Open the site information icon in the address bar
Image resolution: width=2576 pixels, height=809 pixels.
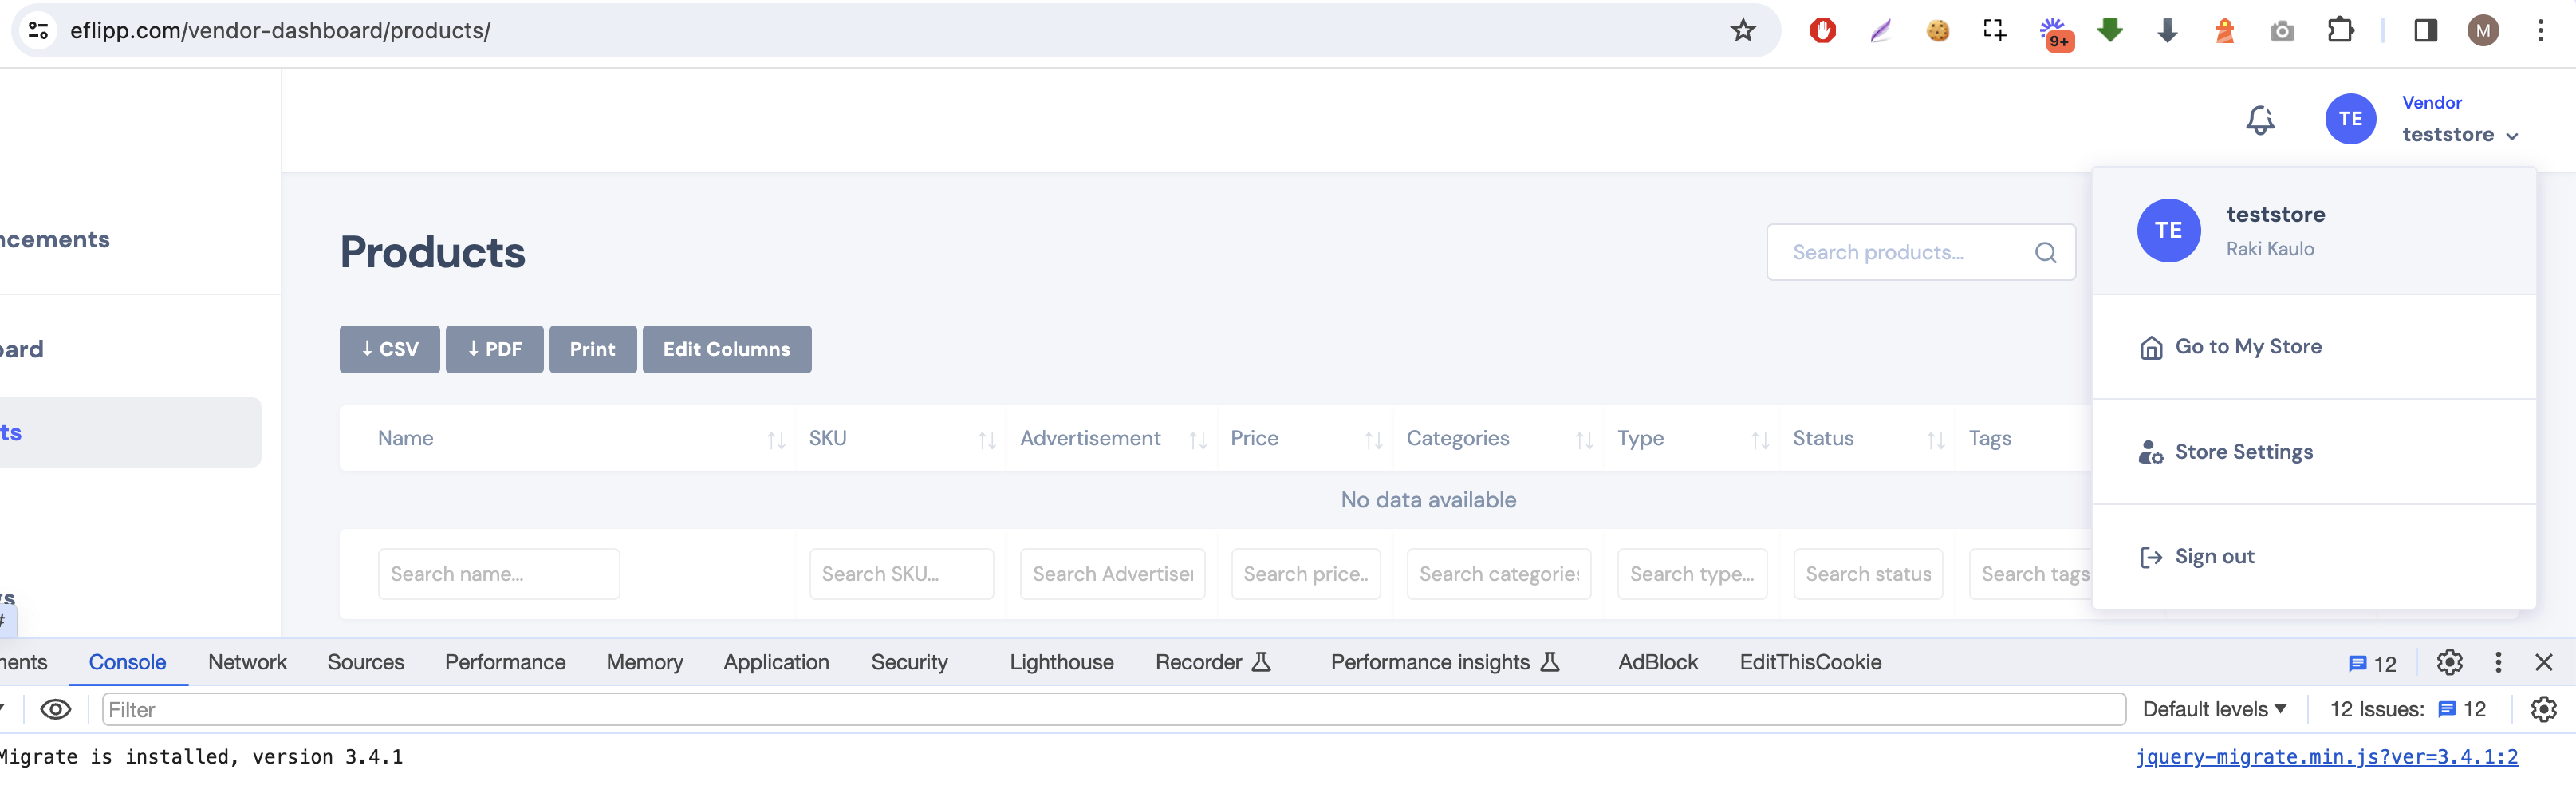click(38, 30)
